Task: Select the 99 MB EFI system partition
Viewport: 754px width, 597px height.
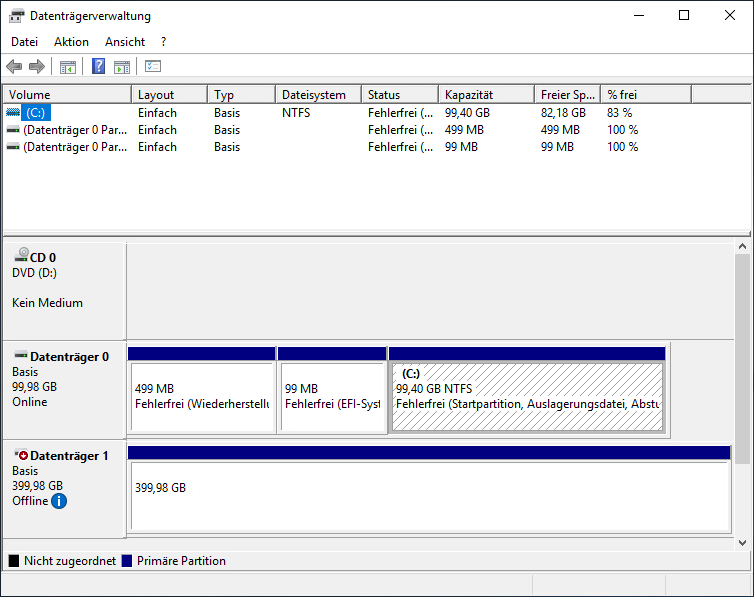Action: (x=332, y=396)
